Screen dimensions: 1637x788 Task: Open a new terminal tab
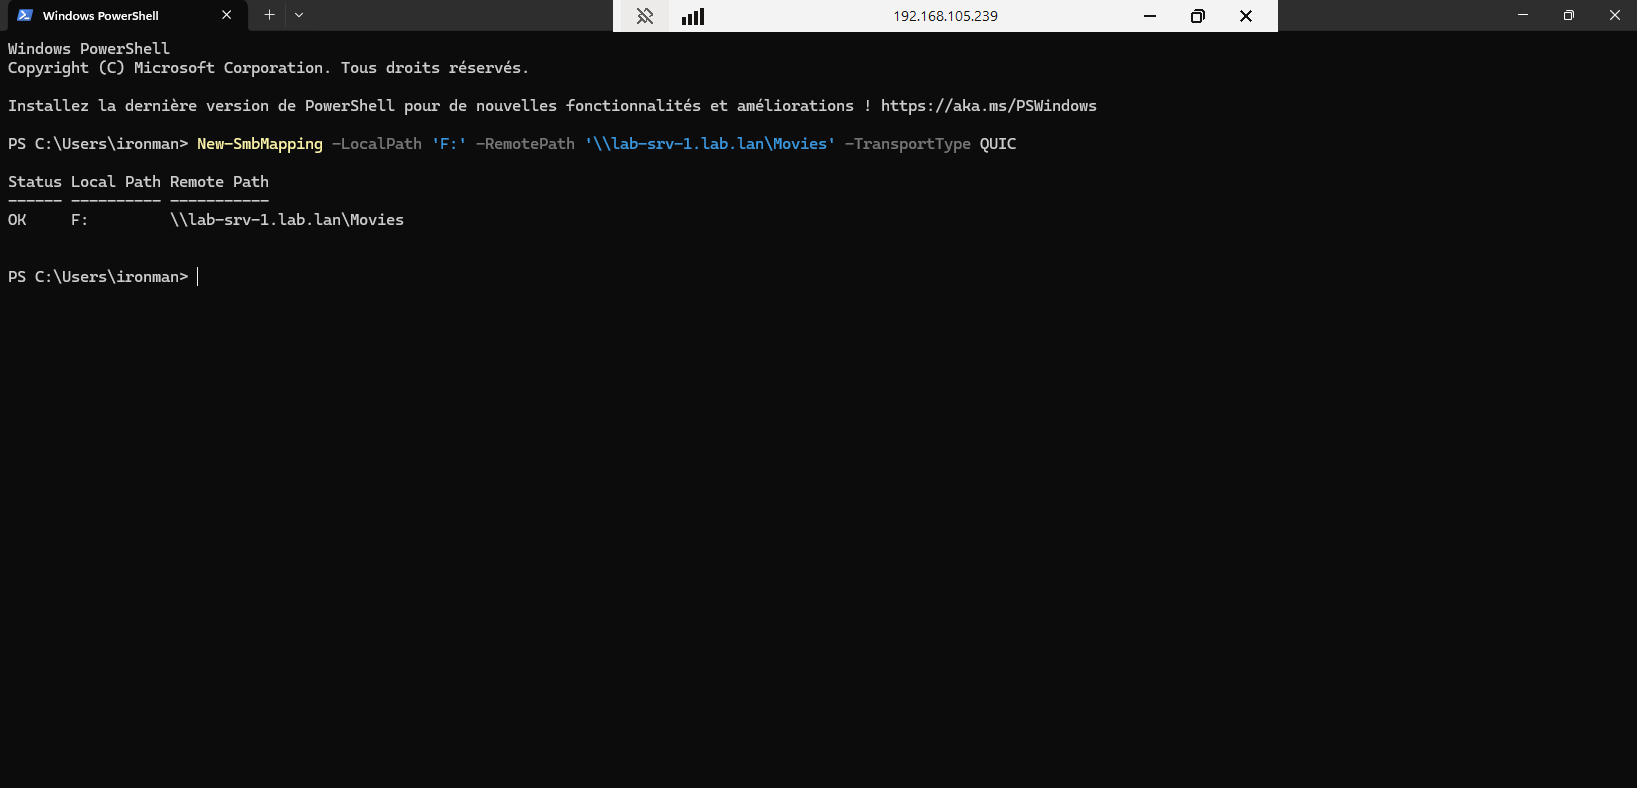[x=269, y=15]
